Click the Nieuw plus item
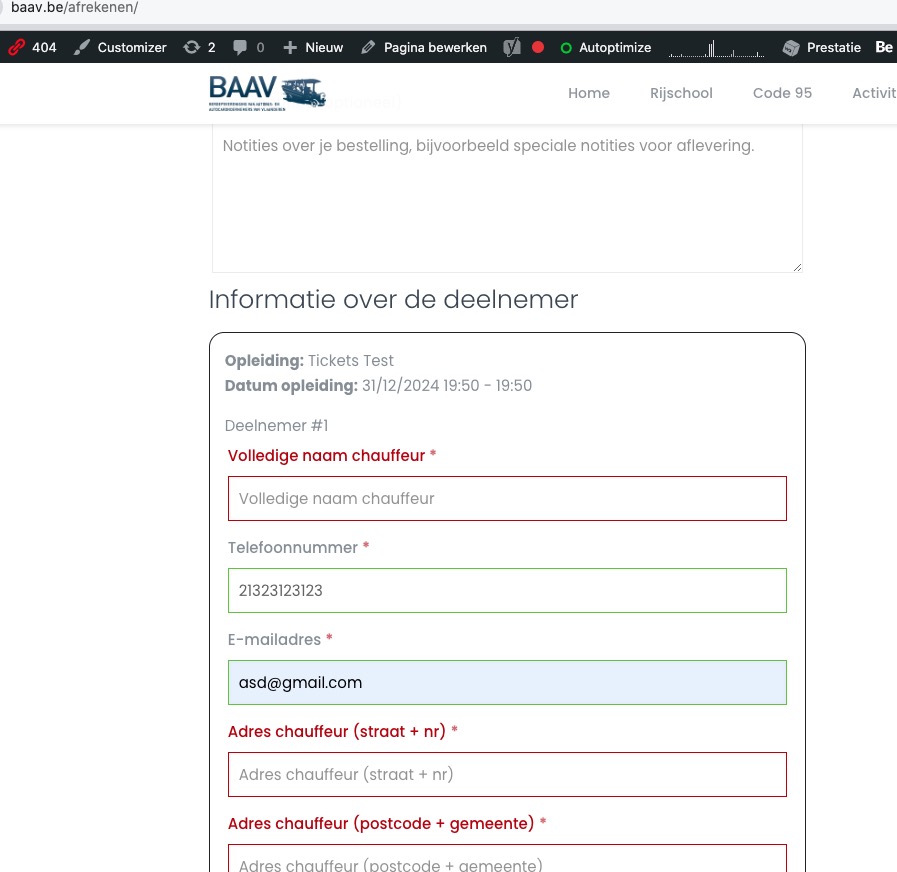 tap(313, 47)
